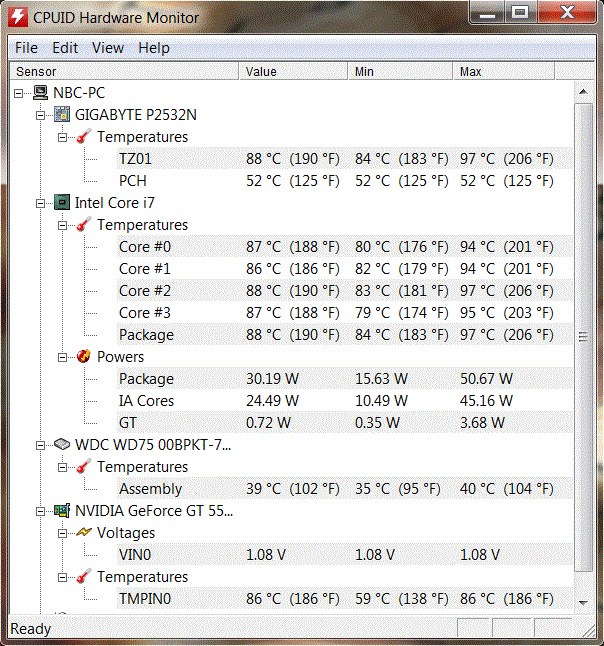Click the WDC WD75 hard drive icon
The image size is (604, 646).
point(62,445)
